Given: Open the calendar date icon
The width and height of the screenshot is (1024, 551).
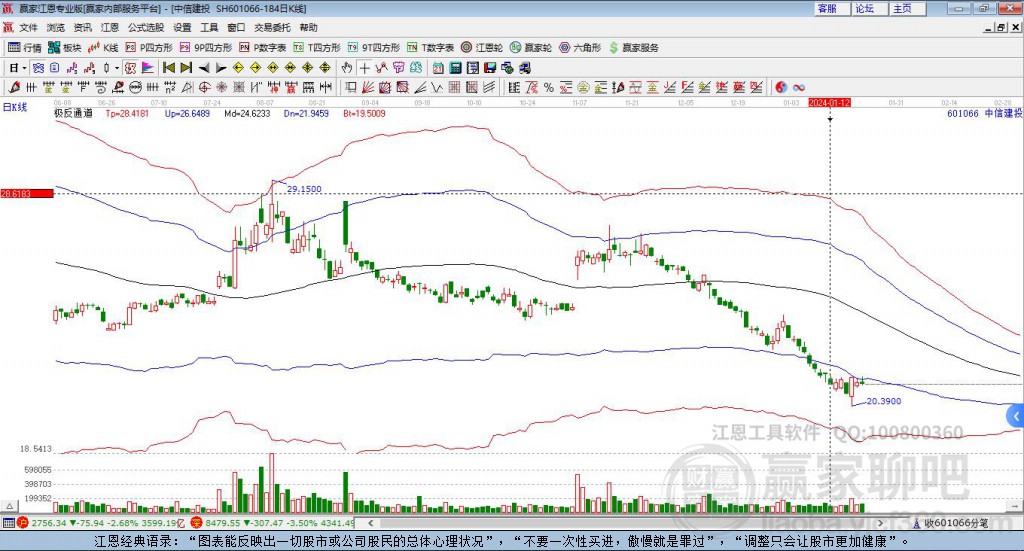Looking at the screenshot, I should click(438, 67).
